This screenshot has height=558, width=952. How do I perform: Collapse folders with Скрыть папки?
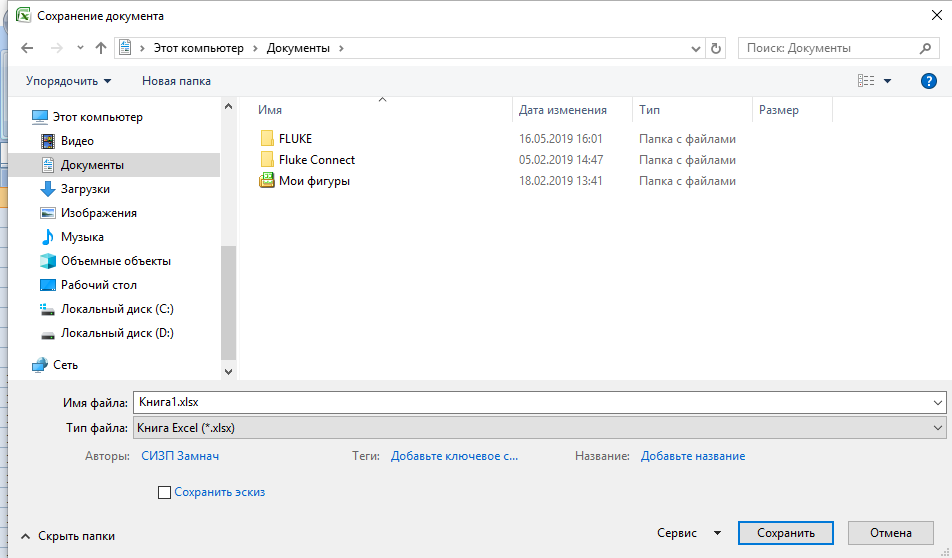point(68,536)
